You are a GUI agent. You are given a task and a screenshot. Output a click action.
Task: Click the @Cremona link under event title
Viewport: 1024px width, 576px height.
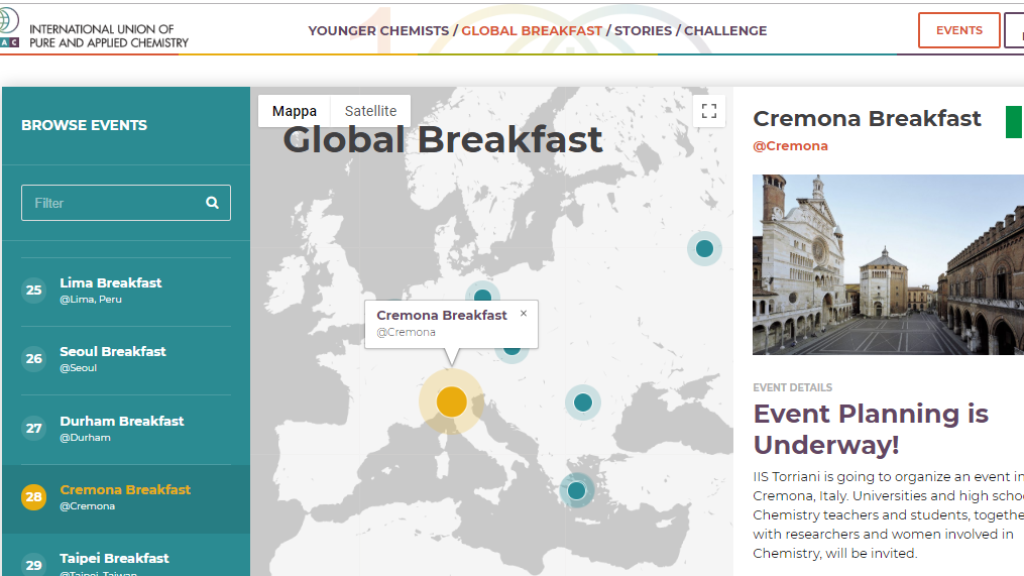790,146
